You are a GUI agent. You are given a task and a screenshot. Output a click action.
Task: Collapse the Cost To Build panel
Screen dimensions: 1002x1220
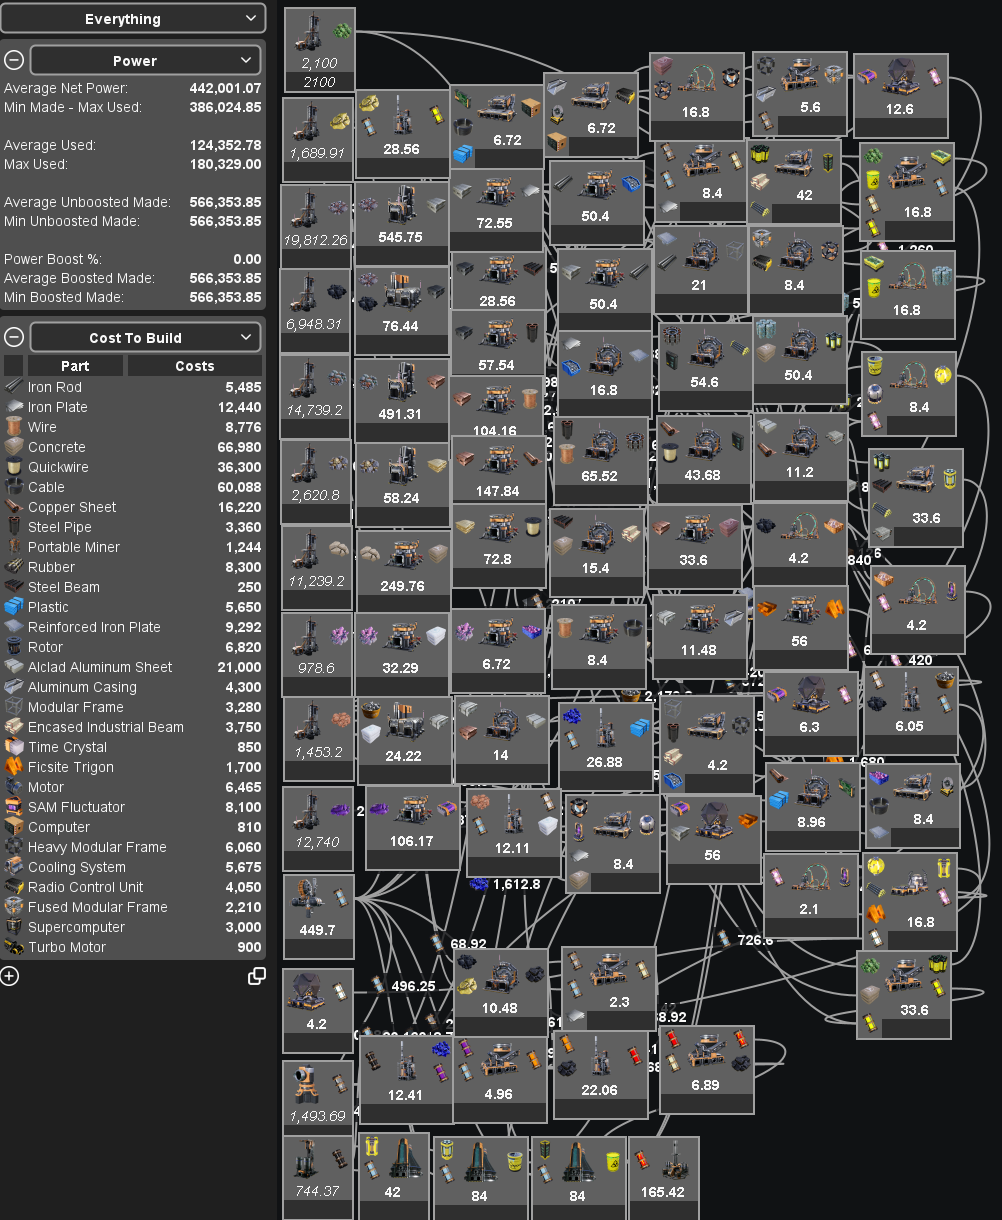coord(14,337)
